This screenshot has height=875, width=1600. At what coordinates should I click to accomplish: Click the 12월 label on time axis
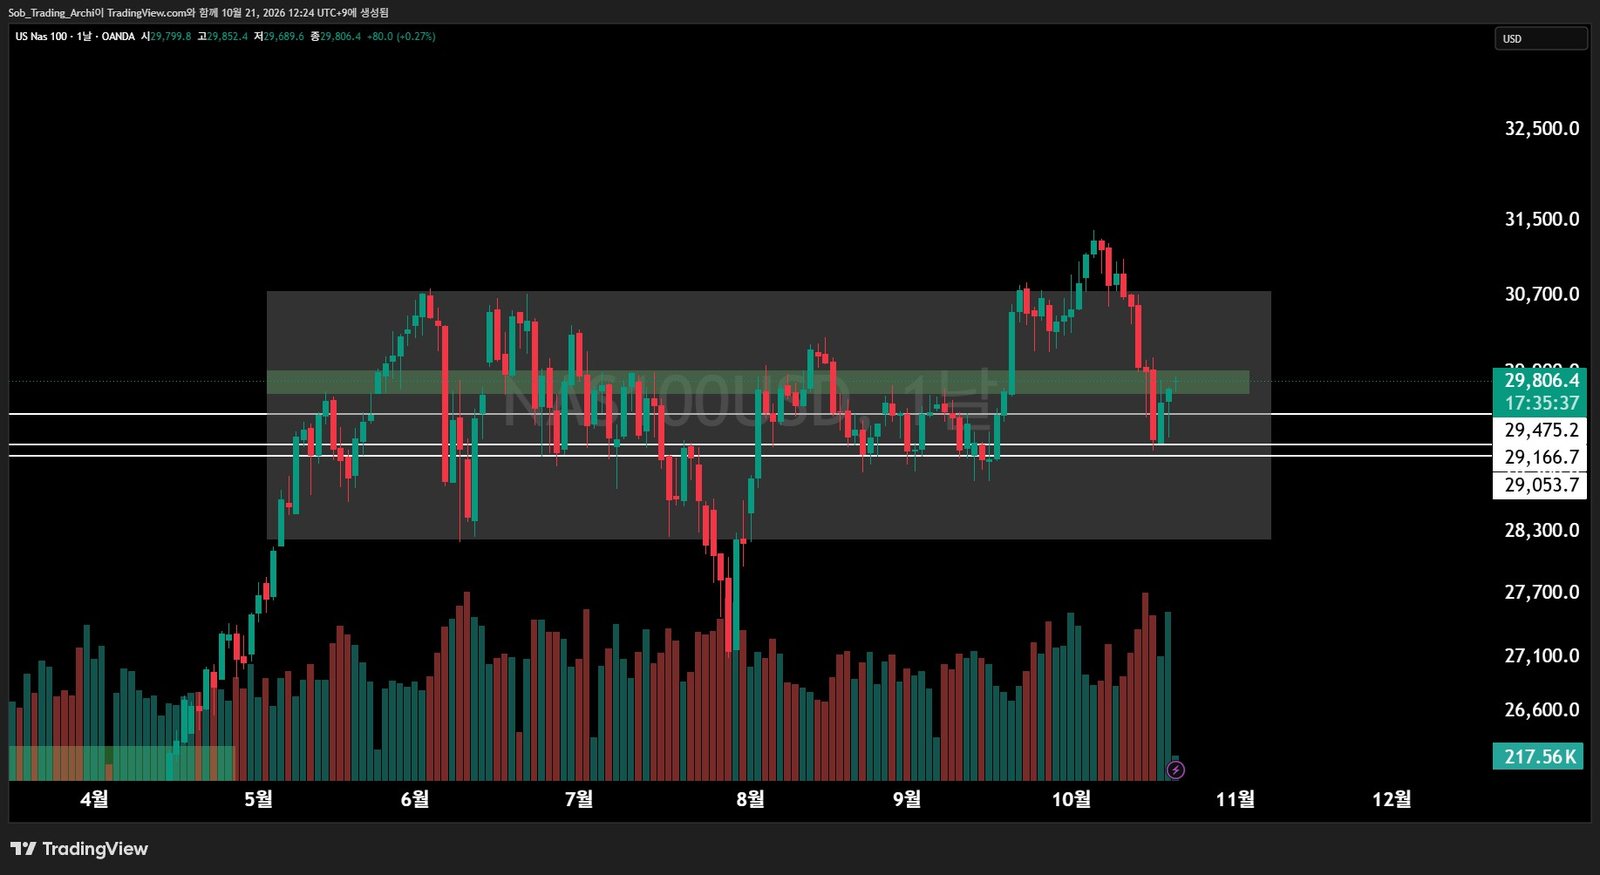[x=1392, y=799]
